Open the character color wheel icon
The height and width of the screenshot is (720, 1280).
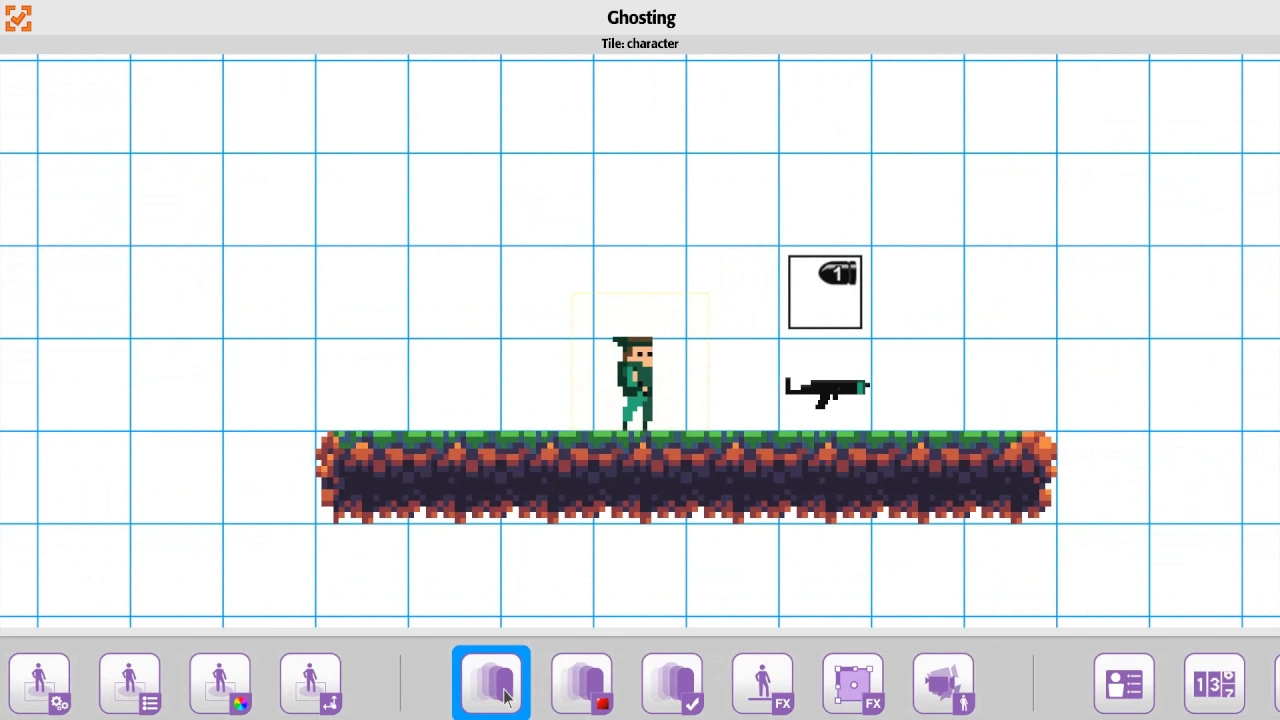point(220,684)
